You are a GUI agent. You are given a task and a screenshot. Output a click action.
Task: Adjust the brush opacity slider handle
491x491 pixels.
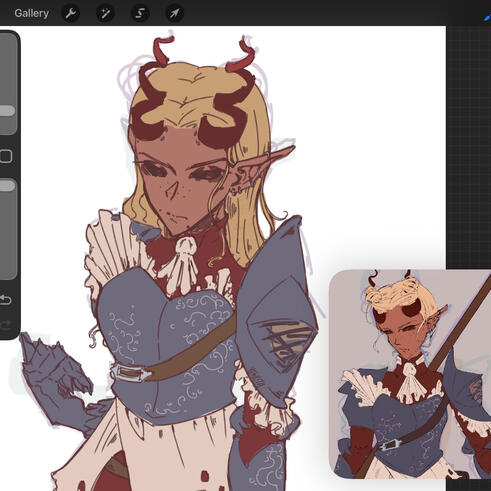7,186
